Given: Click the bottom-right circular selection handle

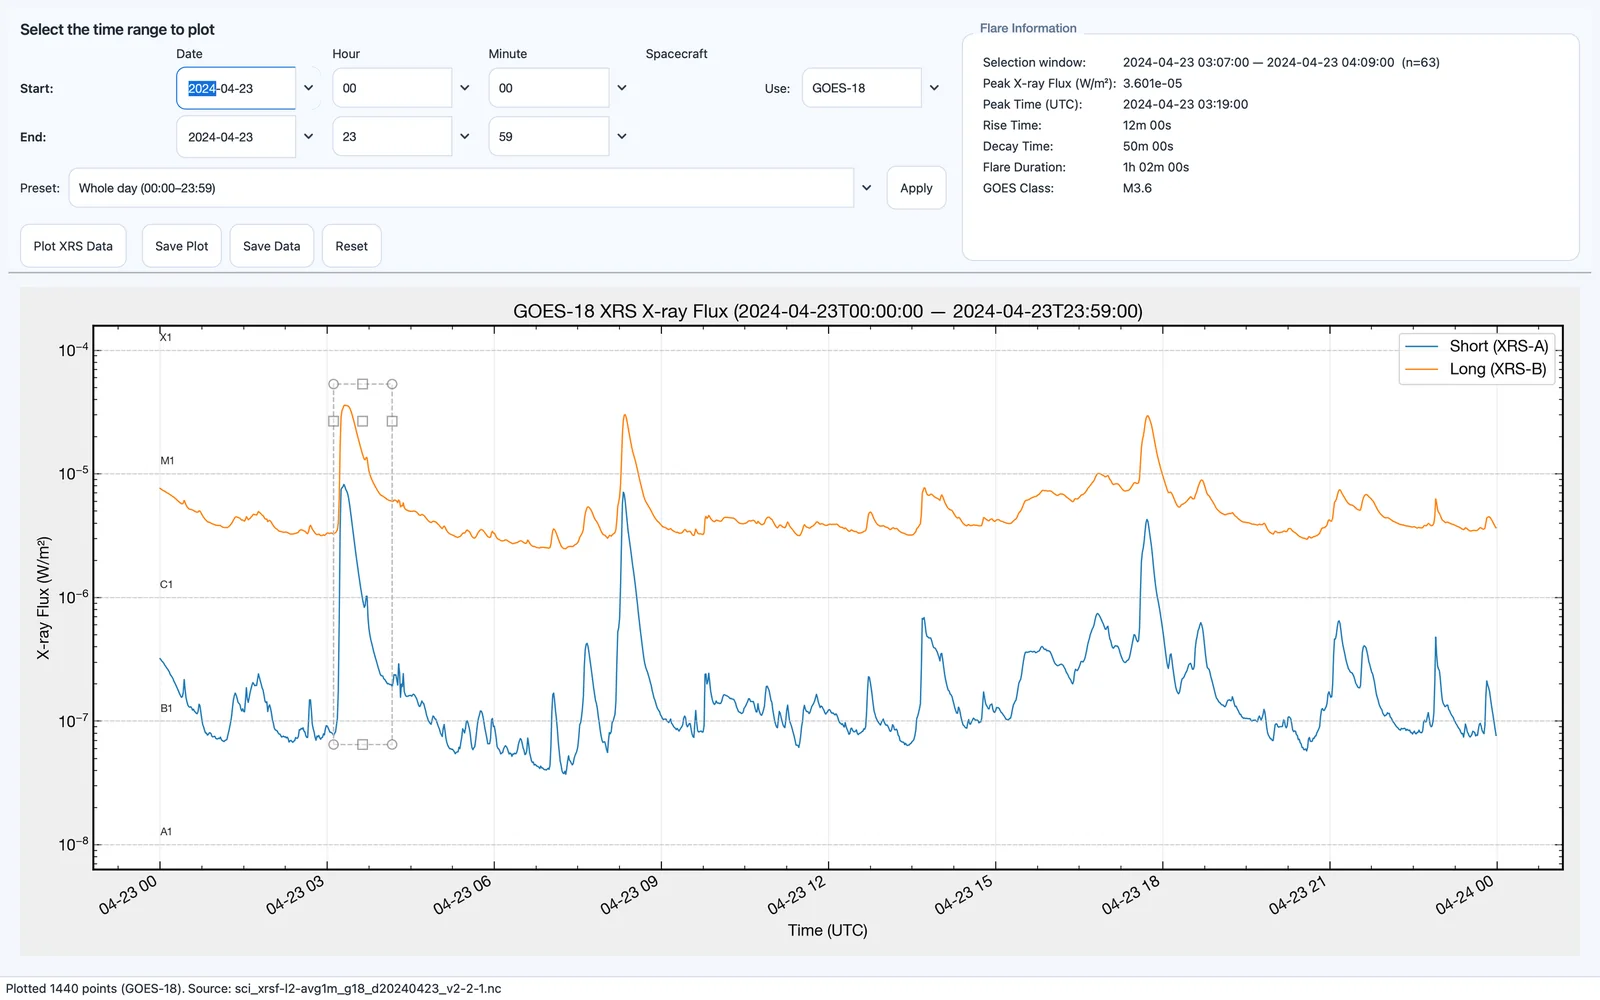Looking at the screenshot, I should (392, 744).
